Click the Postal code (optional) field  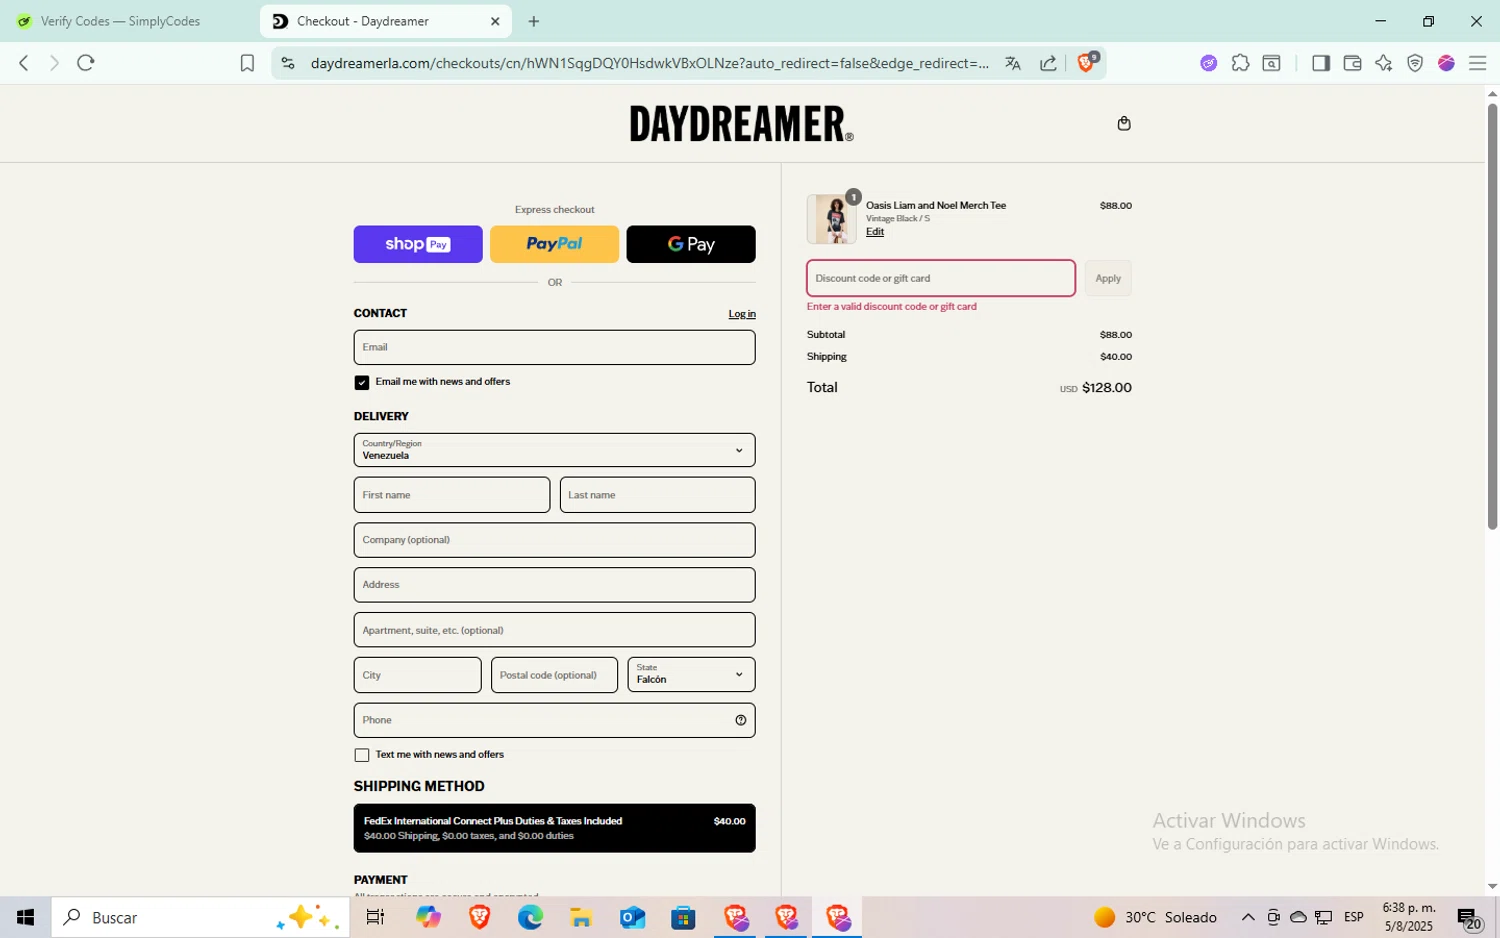pos(554,675)
